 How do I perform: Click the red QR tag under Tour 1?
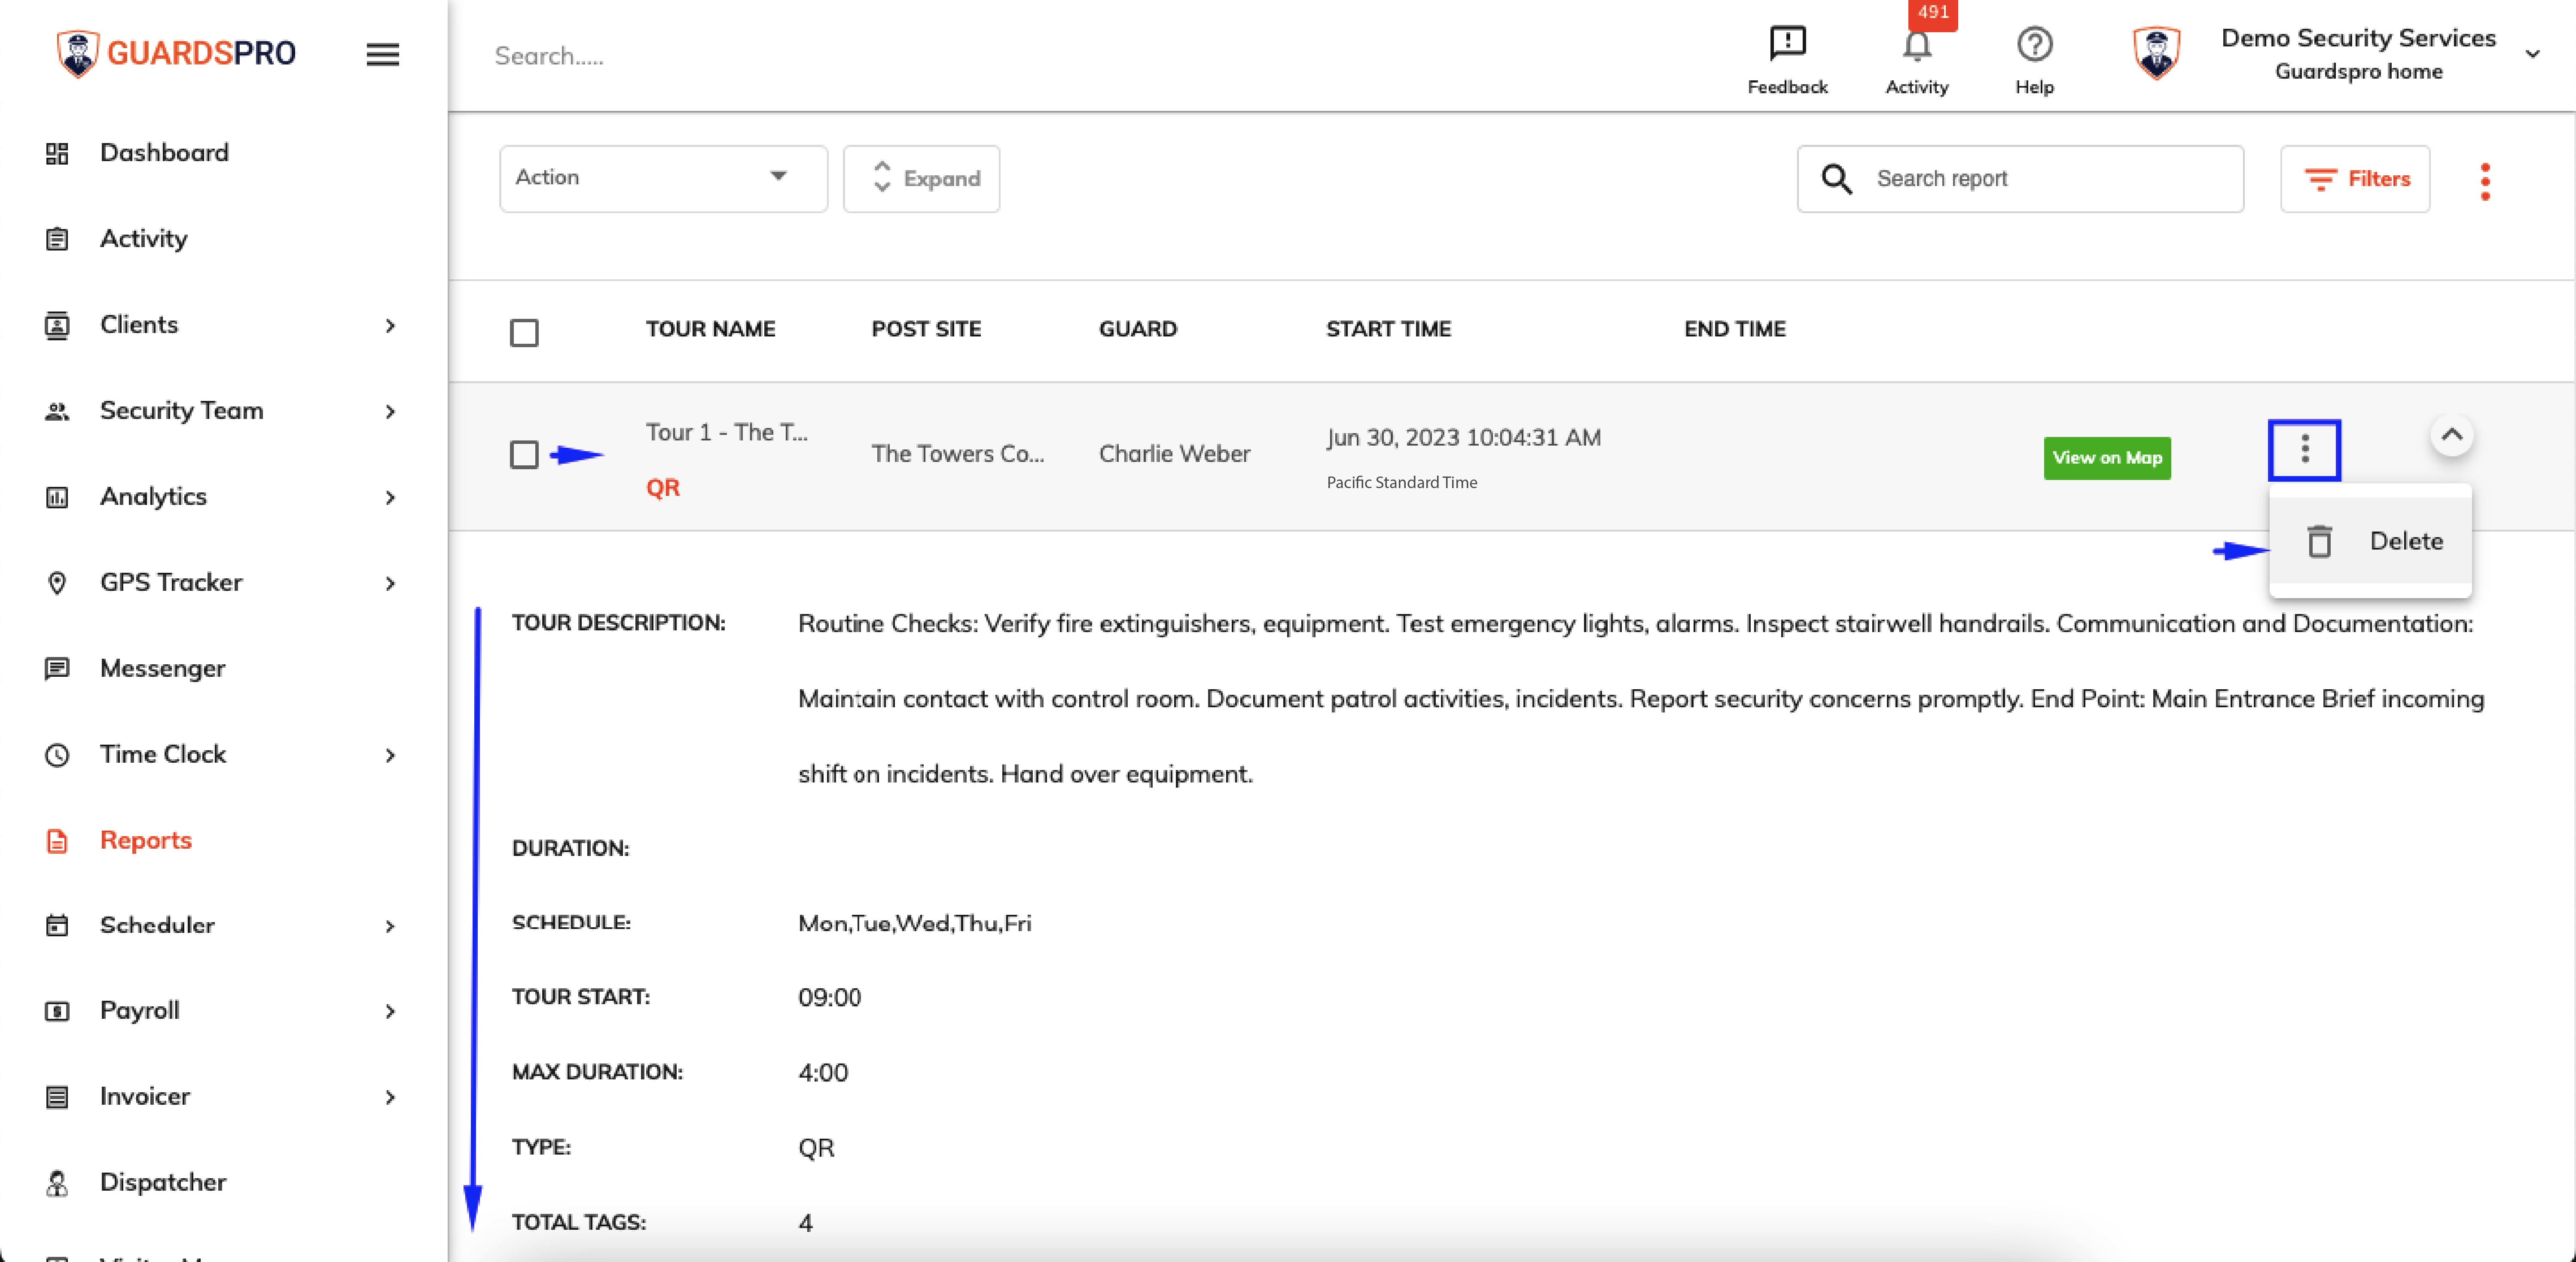tap(662, 488)
